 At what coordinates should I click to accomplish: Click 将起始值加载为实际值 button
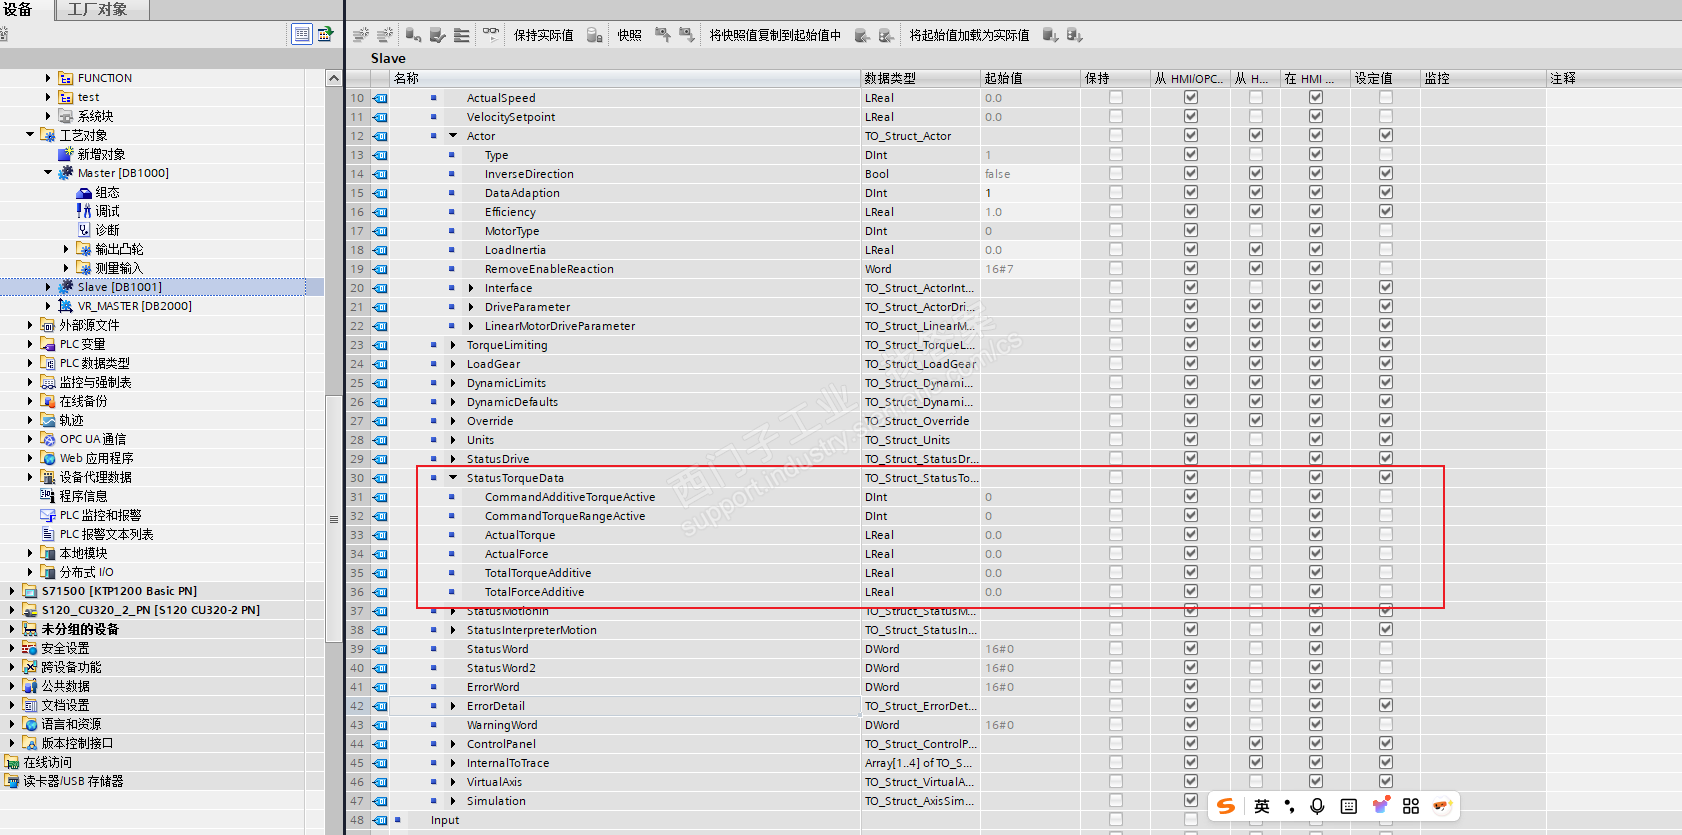coord(969,35)
